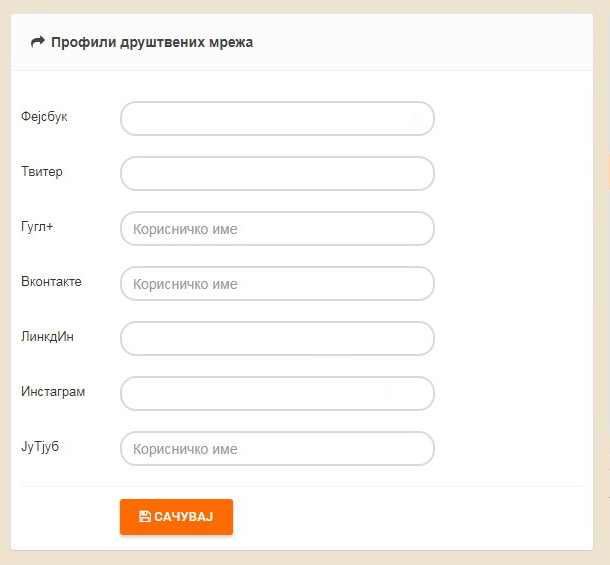
Task: Click the divider line above the save button
Action: [x=302, y=486]
